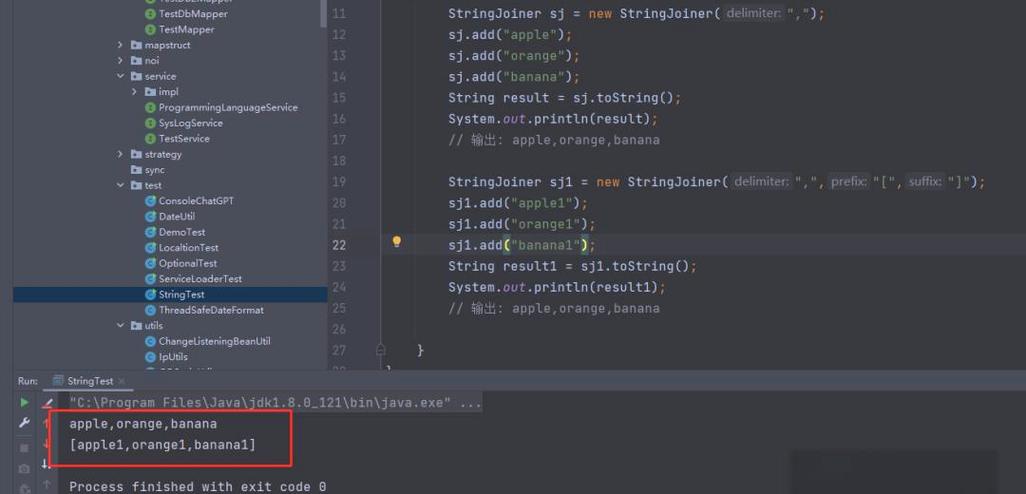Click the suffix: inlay hint on line 19
Screen dimensions: 1026x494
[925, 182]
